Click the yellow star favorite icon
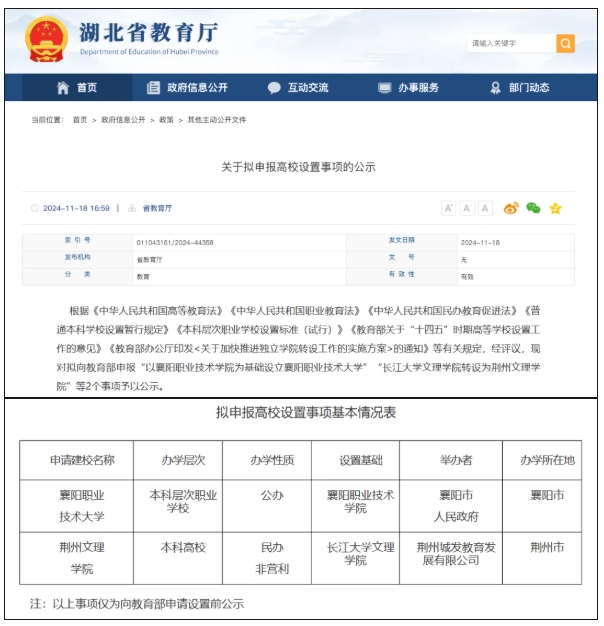 (x=555, y=208)
